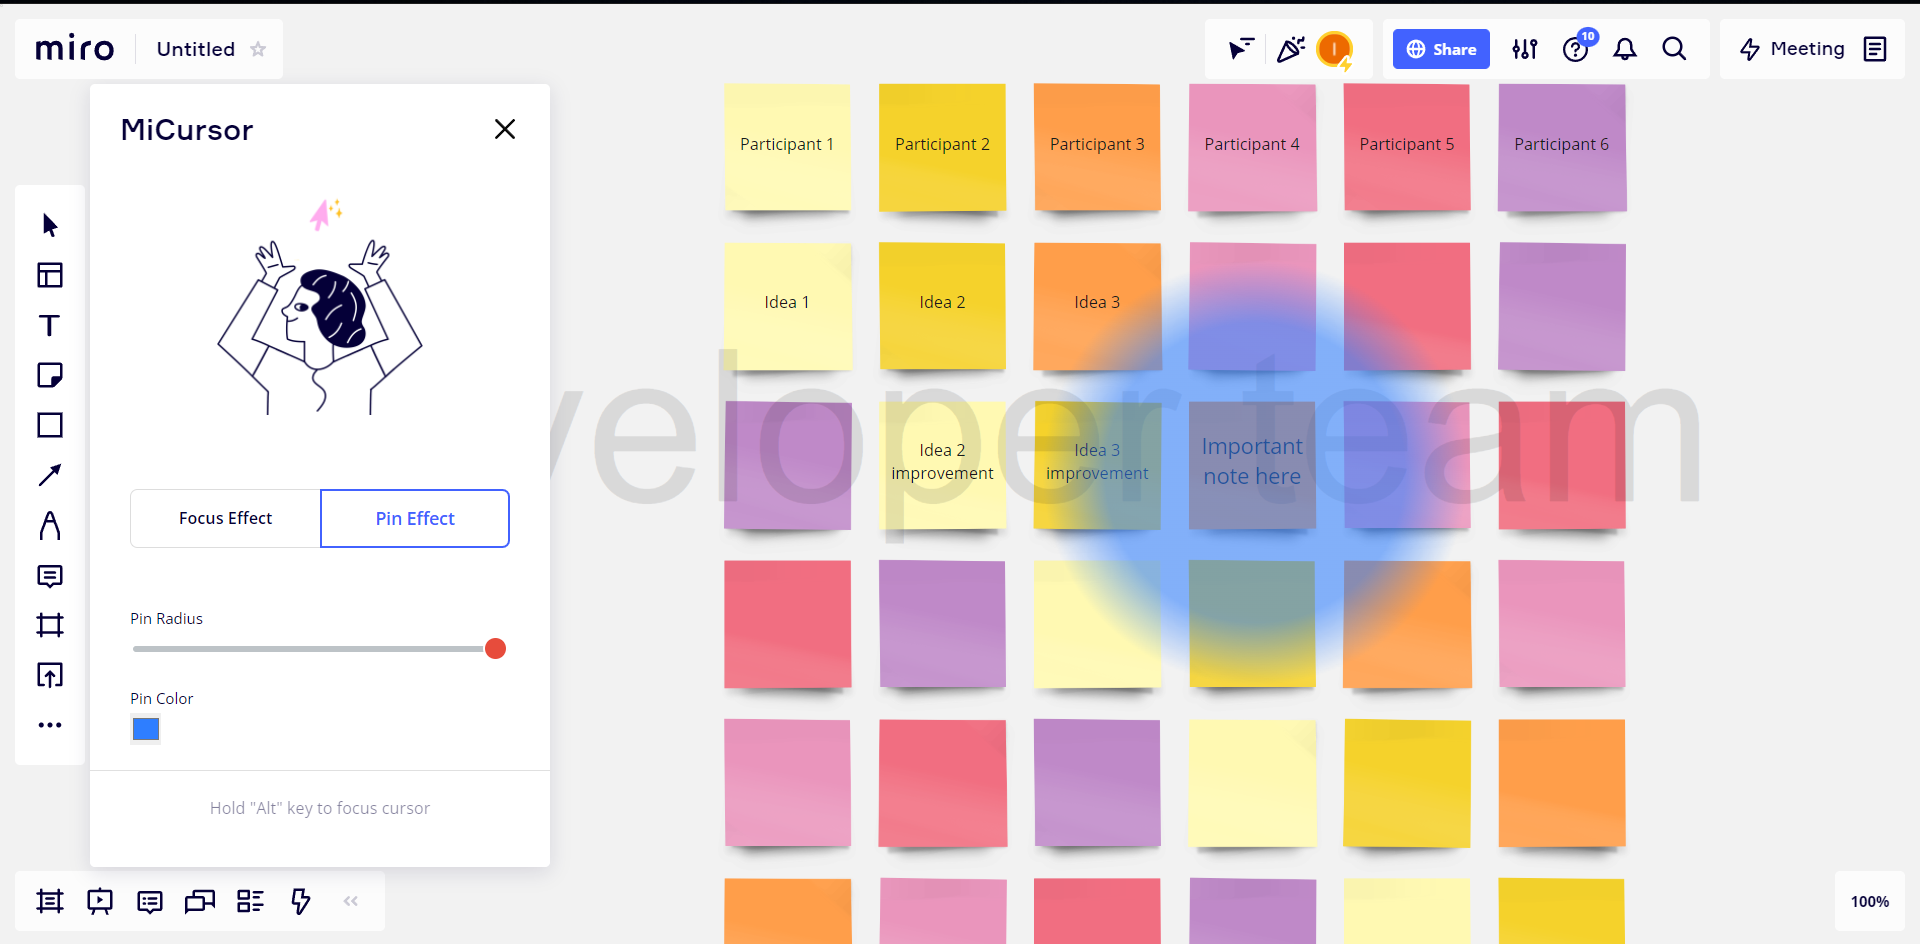Viewport: 1920px width, 944px height.
Task: Start presentation mode from bottom toolbar
Action: point(100,901)
